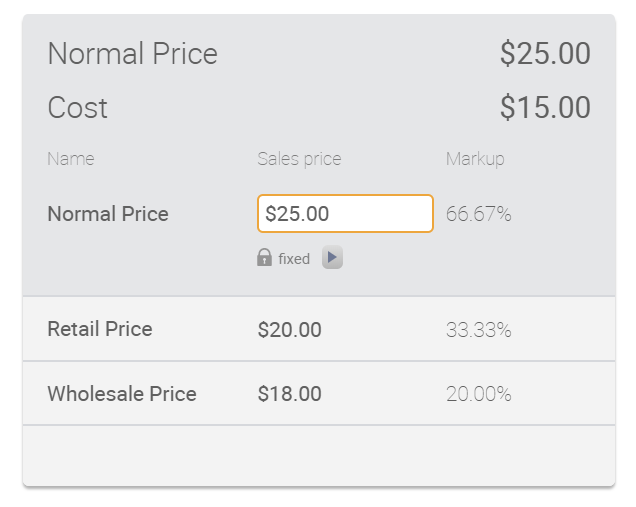Select the Retail Price row
Image resolution: width=636 pixels, height=507 pixels.
tap(319, 329)
